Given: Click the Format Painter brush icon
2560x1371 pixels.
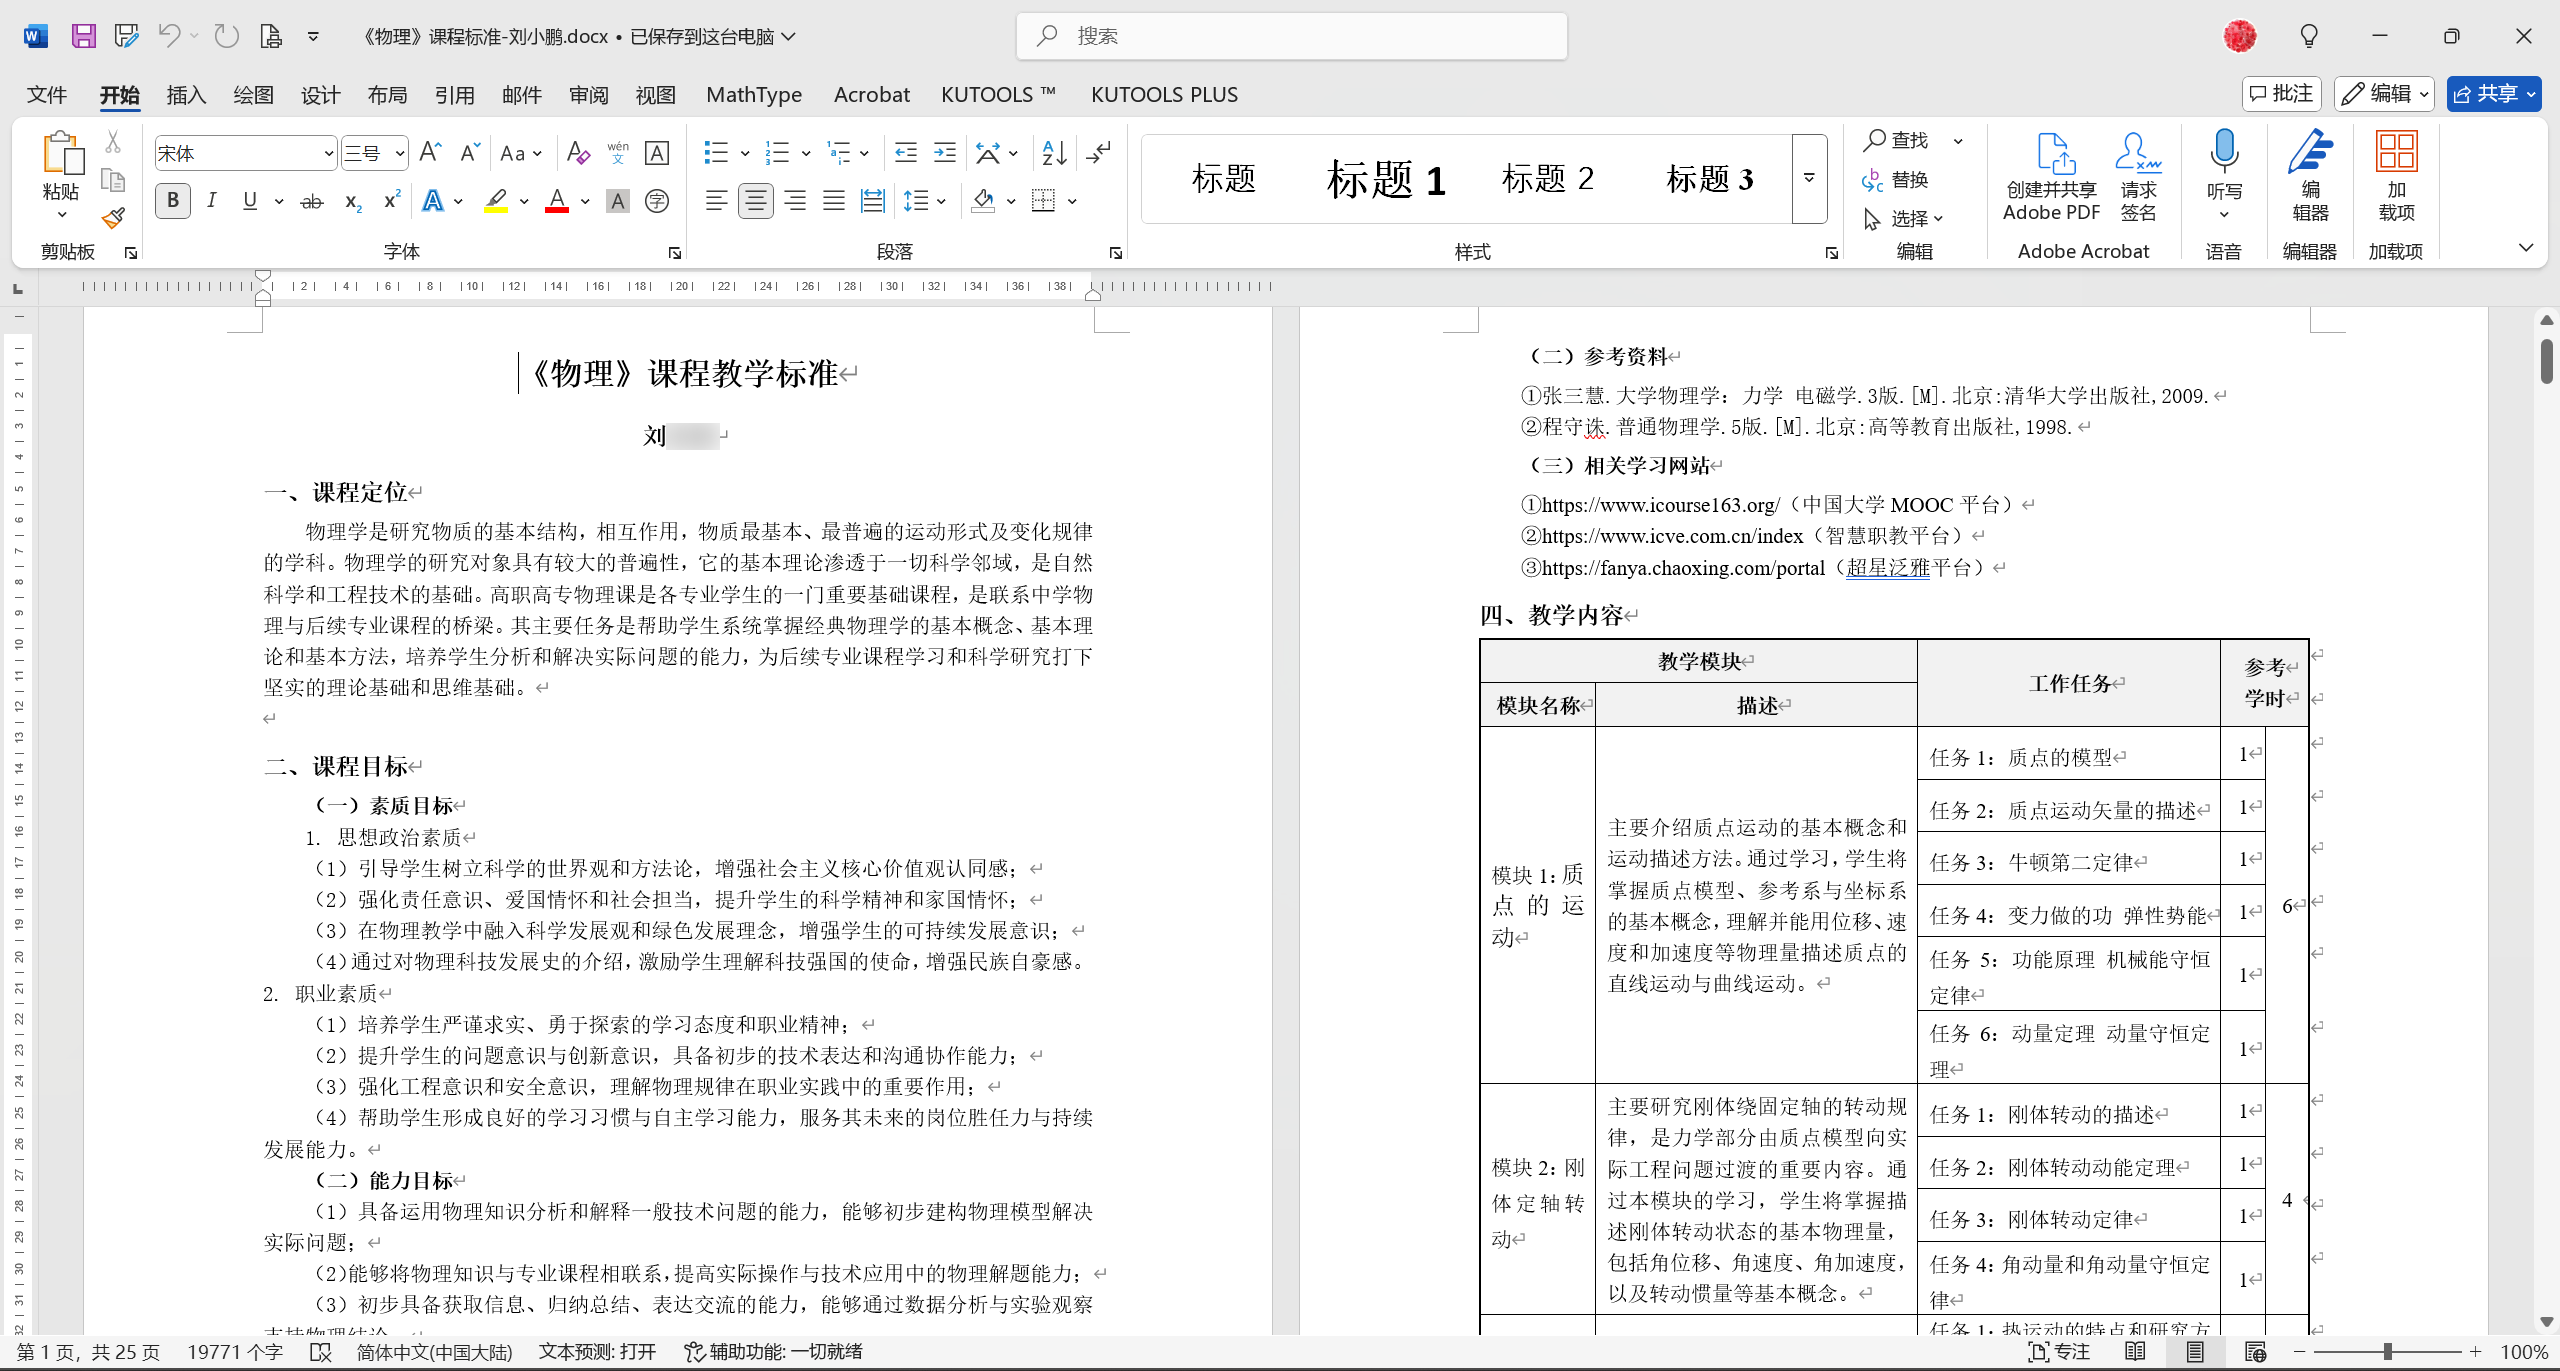Looking at the screenshot, I should [x=113, y=218].
